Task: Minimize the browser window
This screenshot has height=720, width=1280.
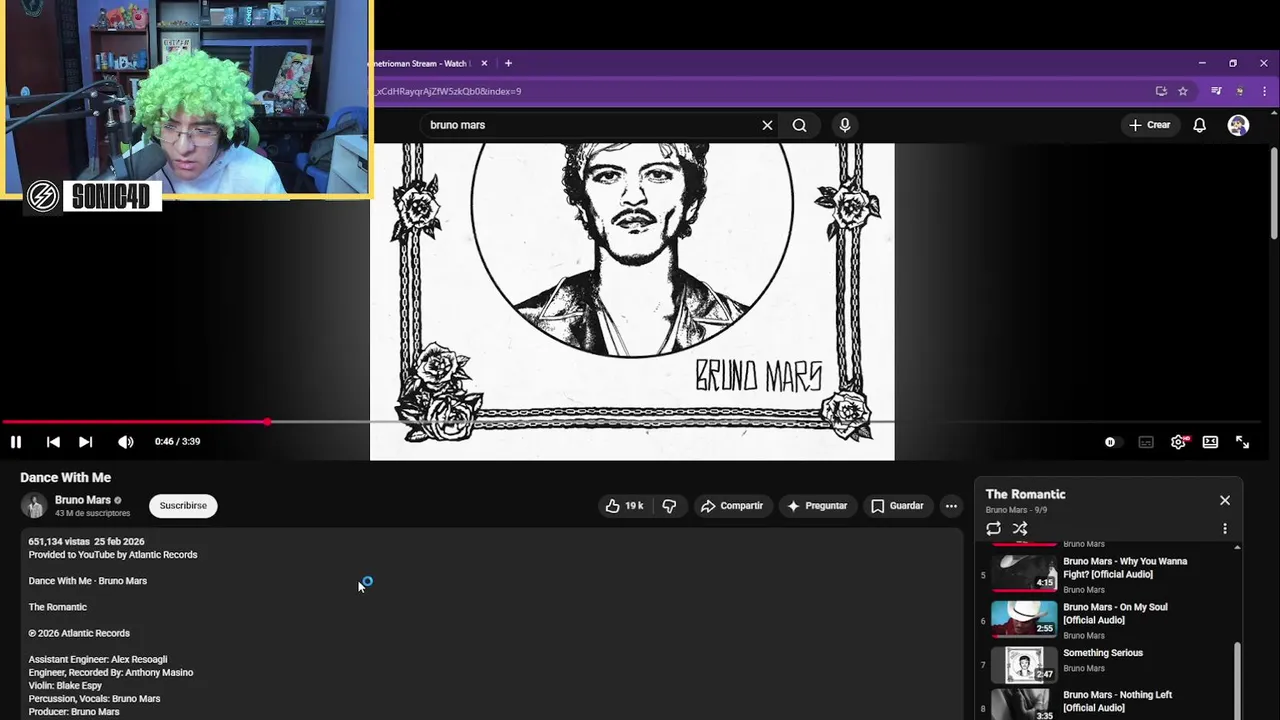Action: [1202, 63]
